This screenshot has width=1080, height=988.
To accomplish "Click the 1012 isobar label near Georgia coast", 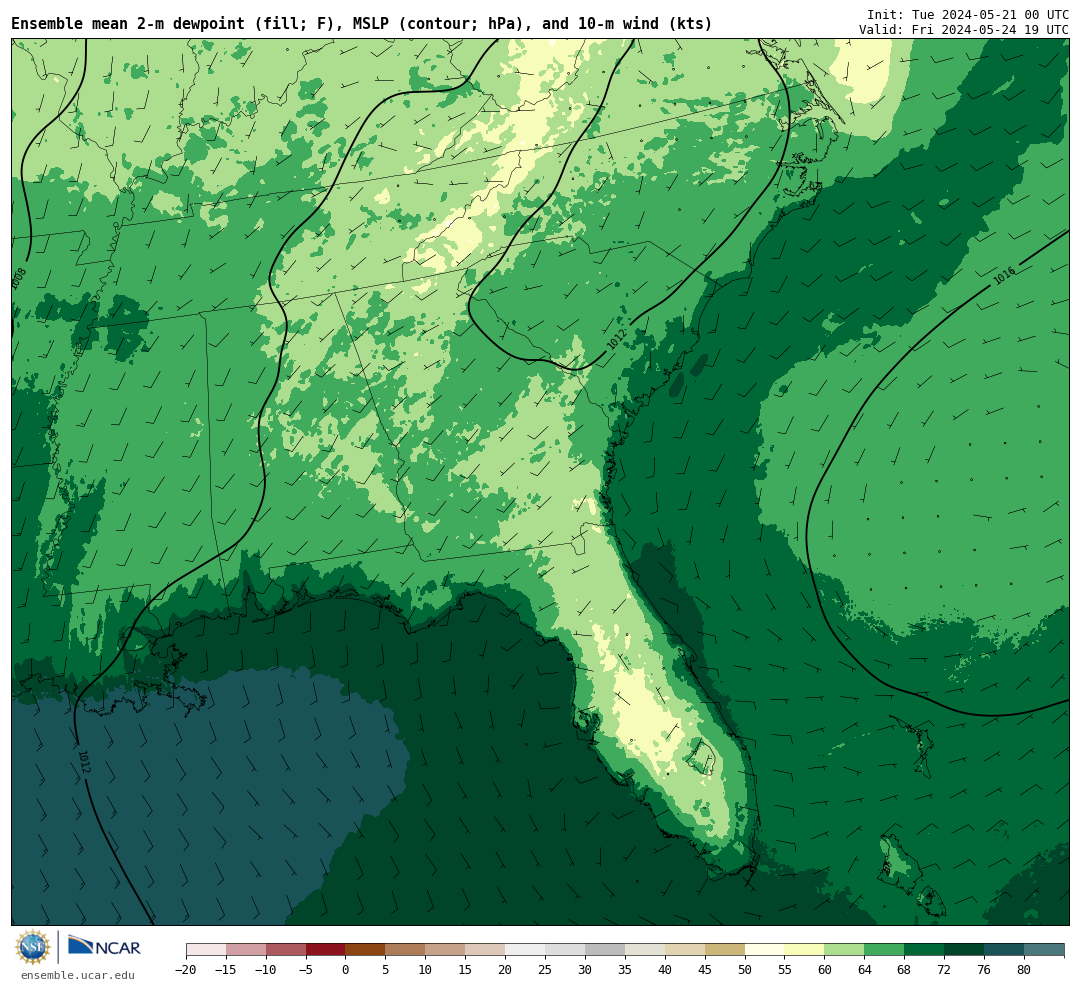I will (616, 339).
